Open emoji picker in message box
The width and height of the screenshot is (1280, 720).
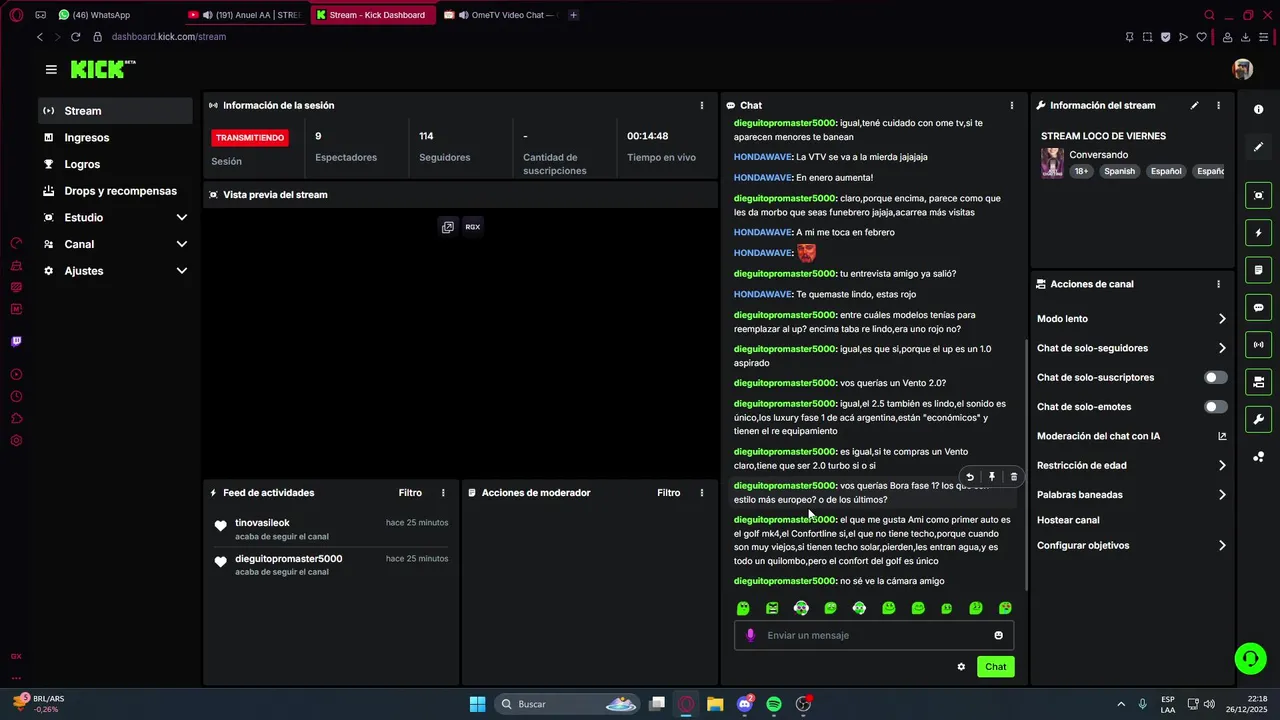998,635
